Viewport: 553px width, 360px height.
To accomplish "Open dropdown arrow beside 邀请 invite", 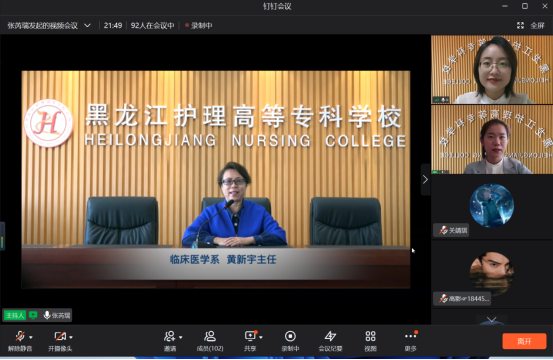I will click(181, 337).
